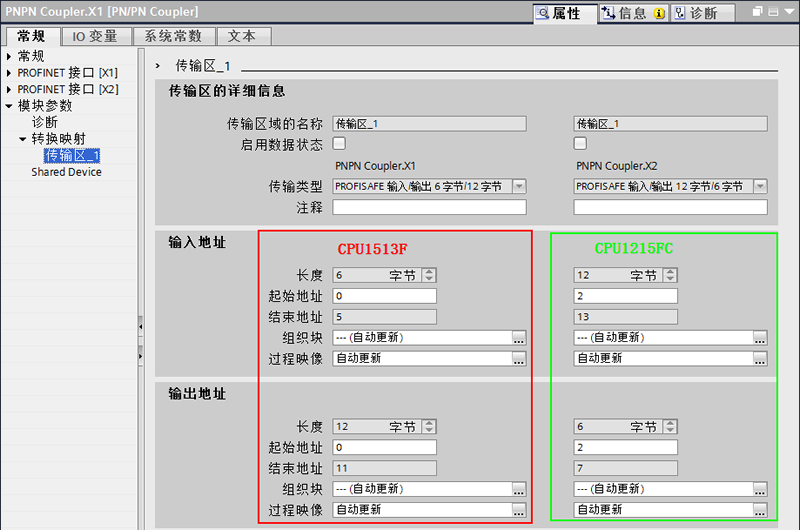Click CPU1513F output 起始地址 field
Image resolution: width=800 pixels, height=530 pixels.
pos(384,447)
